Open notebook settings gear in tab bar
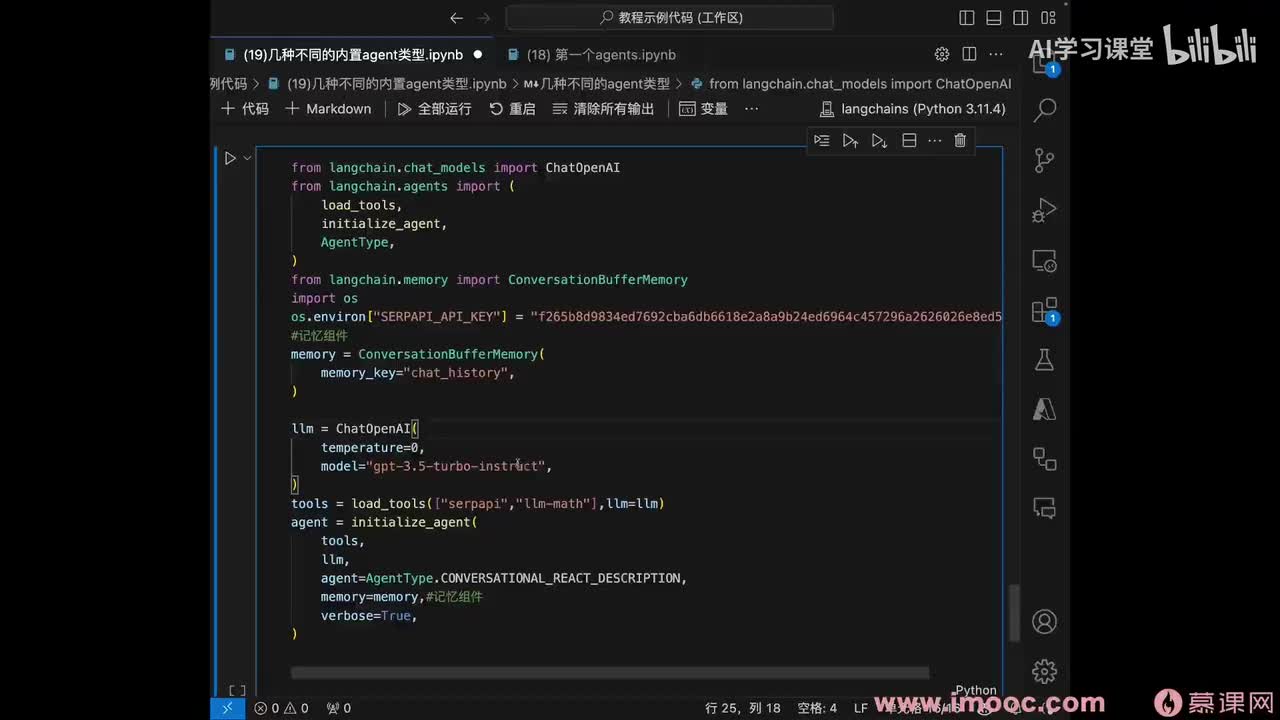Screen dimensions: 1280x720 942,54
